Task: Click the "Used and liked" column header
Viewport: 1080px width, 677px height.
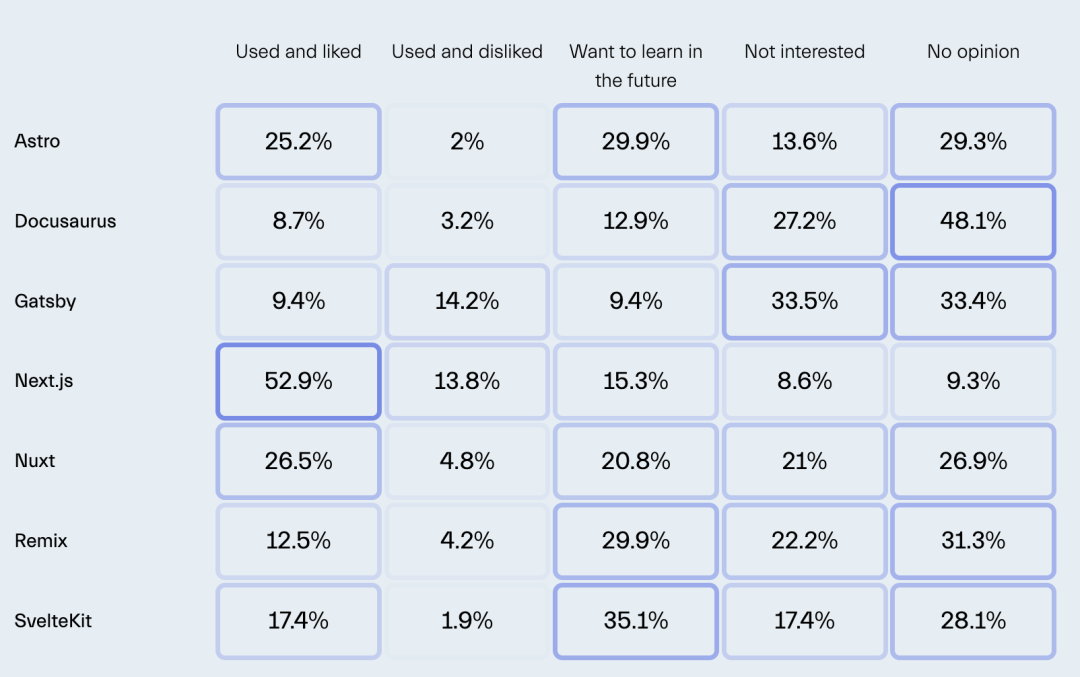Action: point(298,52)
